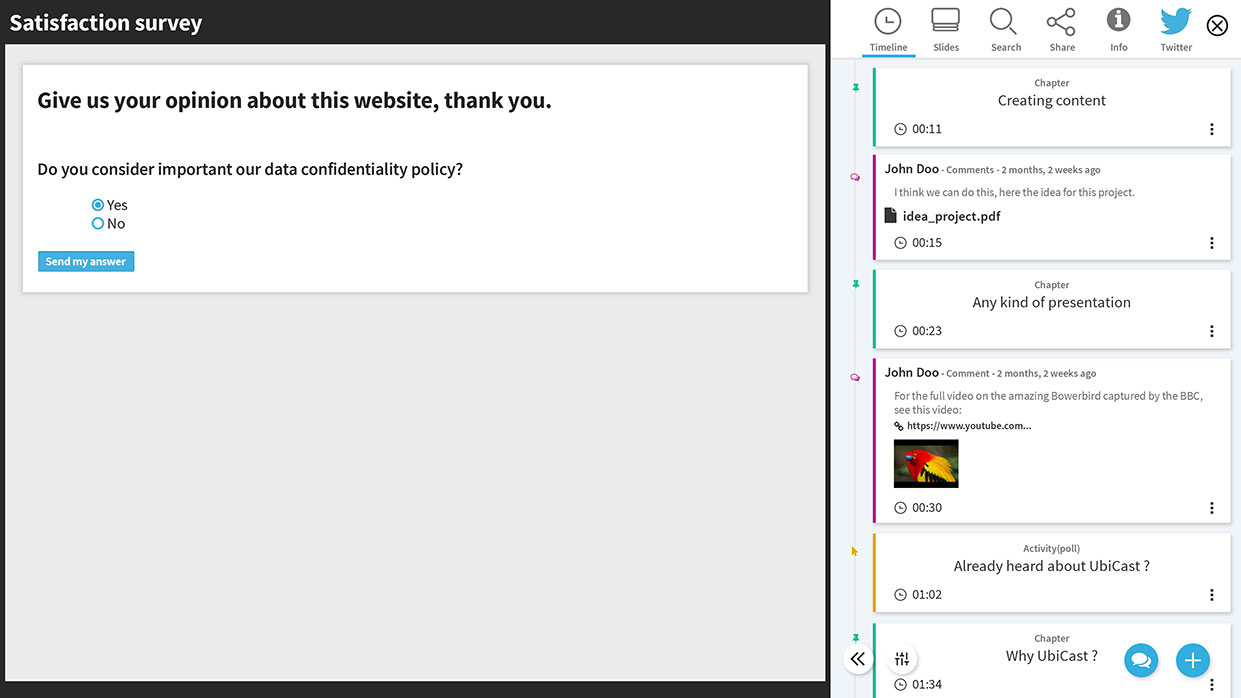This screenshot has height=698, width=1241.
Task: Open options menu for Creating content chapter
Action: click(x=1211, y=129)
